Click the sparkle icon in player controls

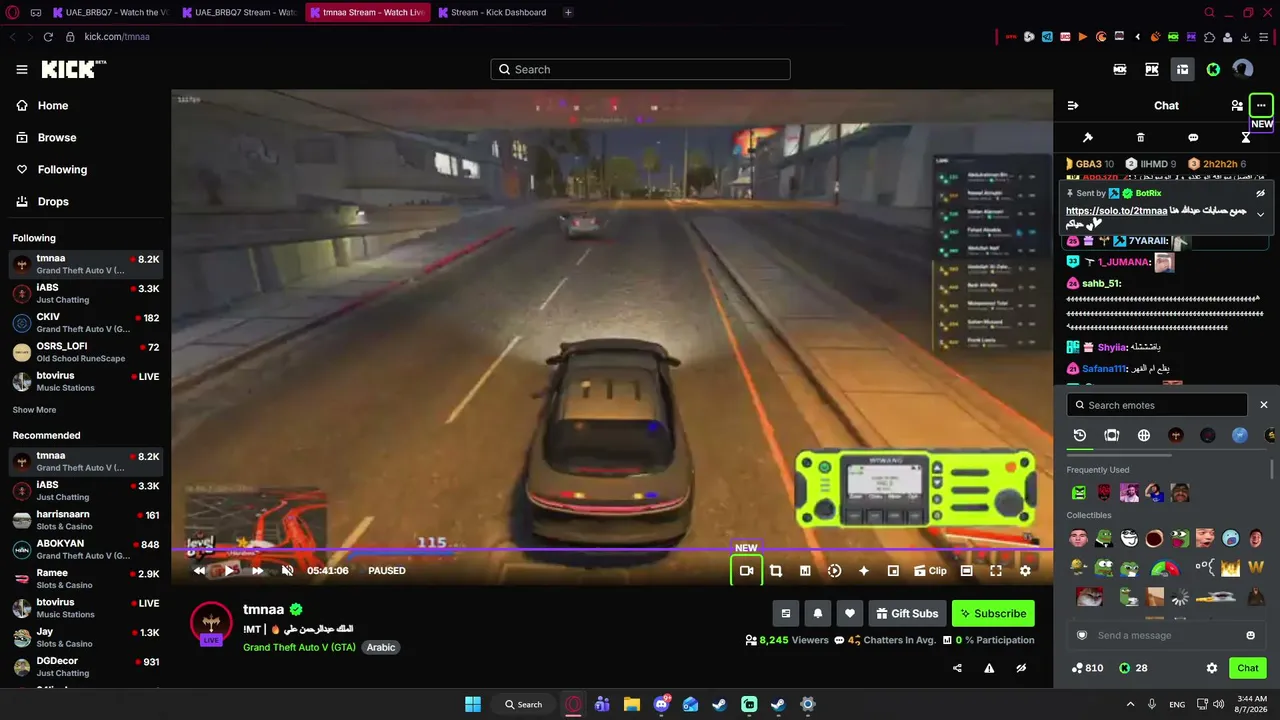coord(864,571)
